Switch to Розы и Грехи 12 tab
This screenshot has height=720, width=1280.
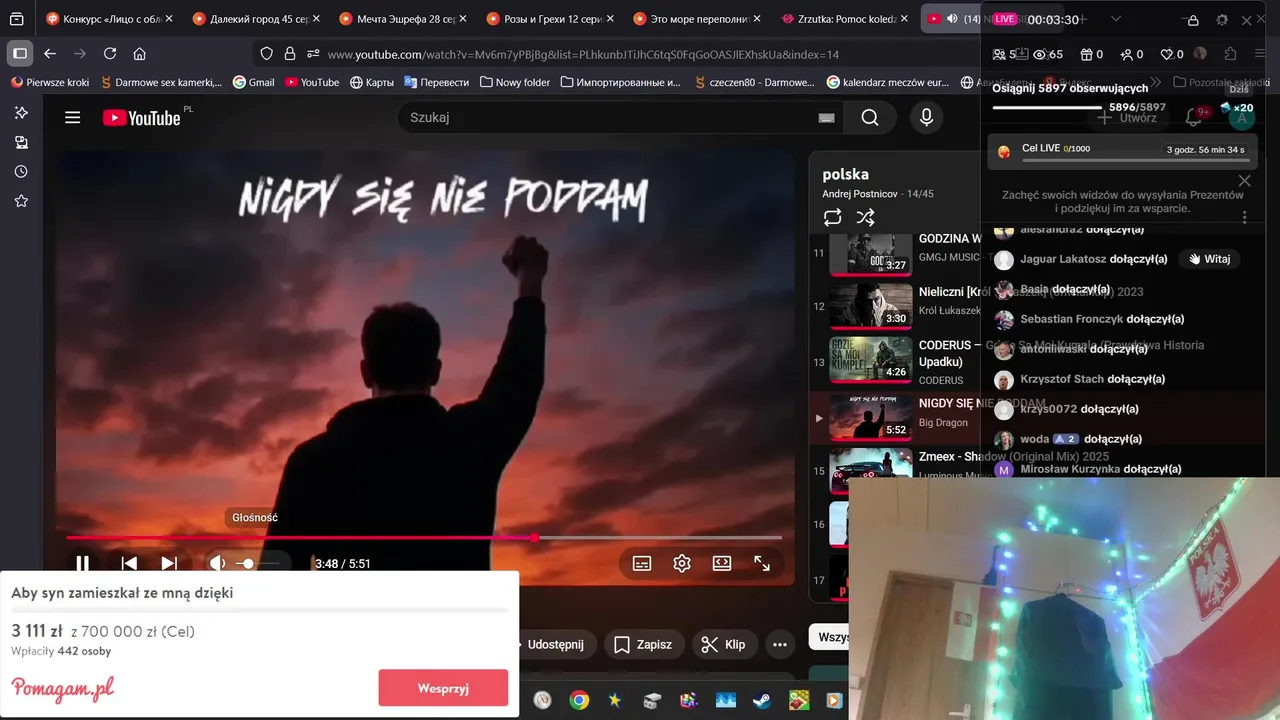(548, 19)
